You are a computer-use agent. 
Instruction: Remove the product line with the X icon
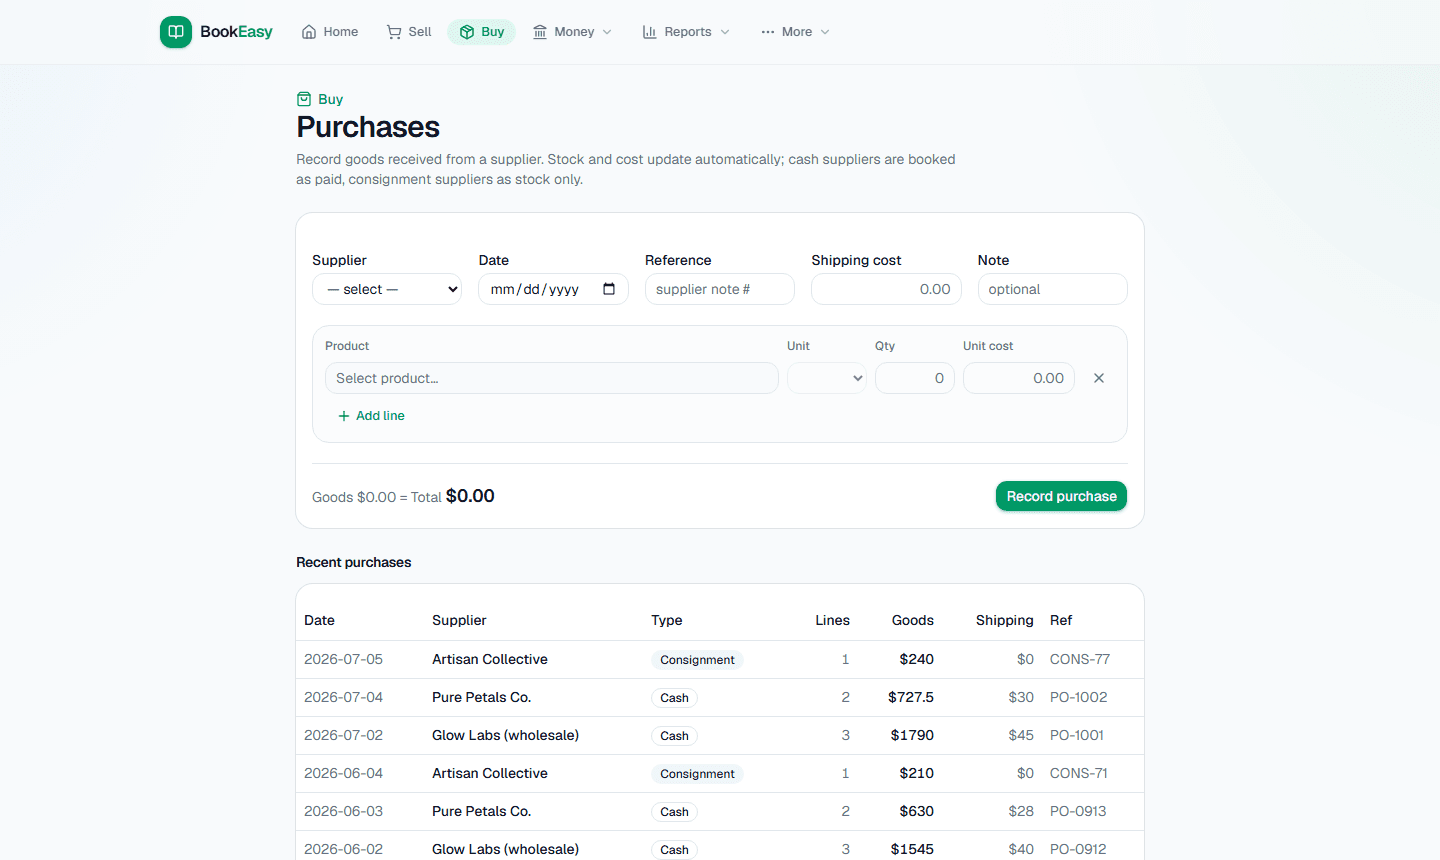coord(1099,378)
